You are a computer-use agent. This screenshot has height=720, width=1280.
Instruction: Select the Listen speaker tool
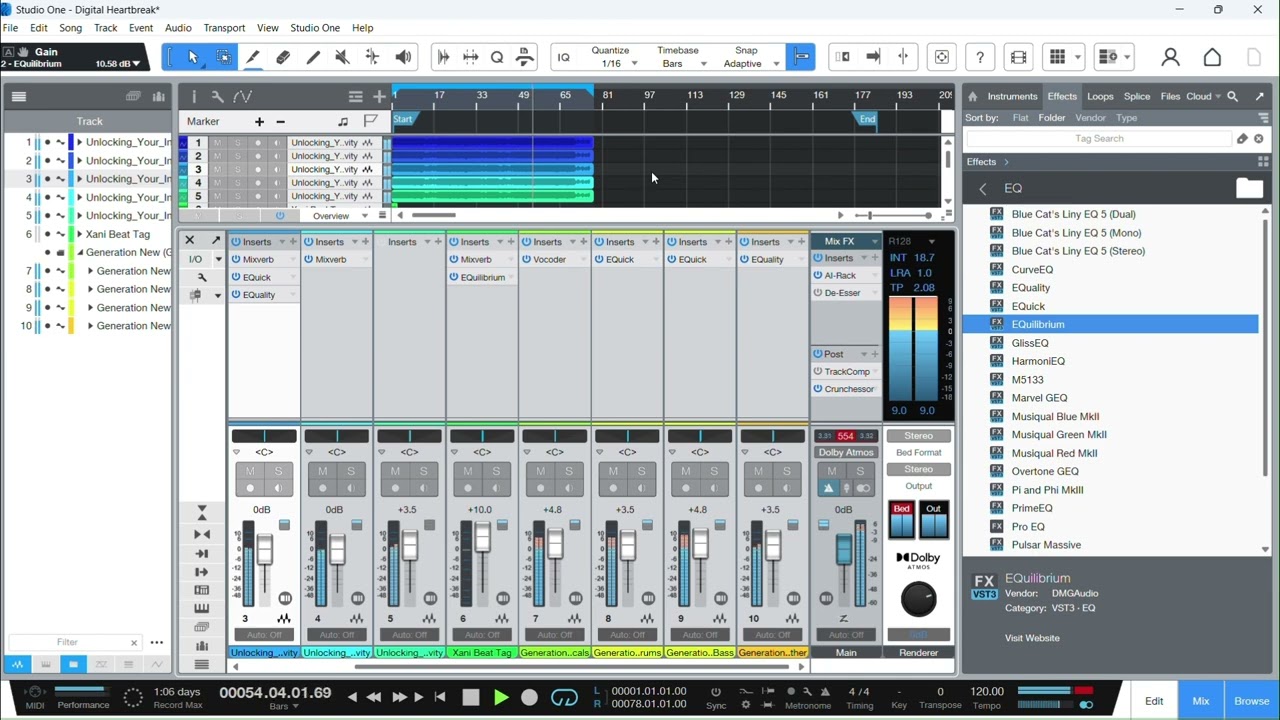pos(403,57)
